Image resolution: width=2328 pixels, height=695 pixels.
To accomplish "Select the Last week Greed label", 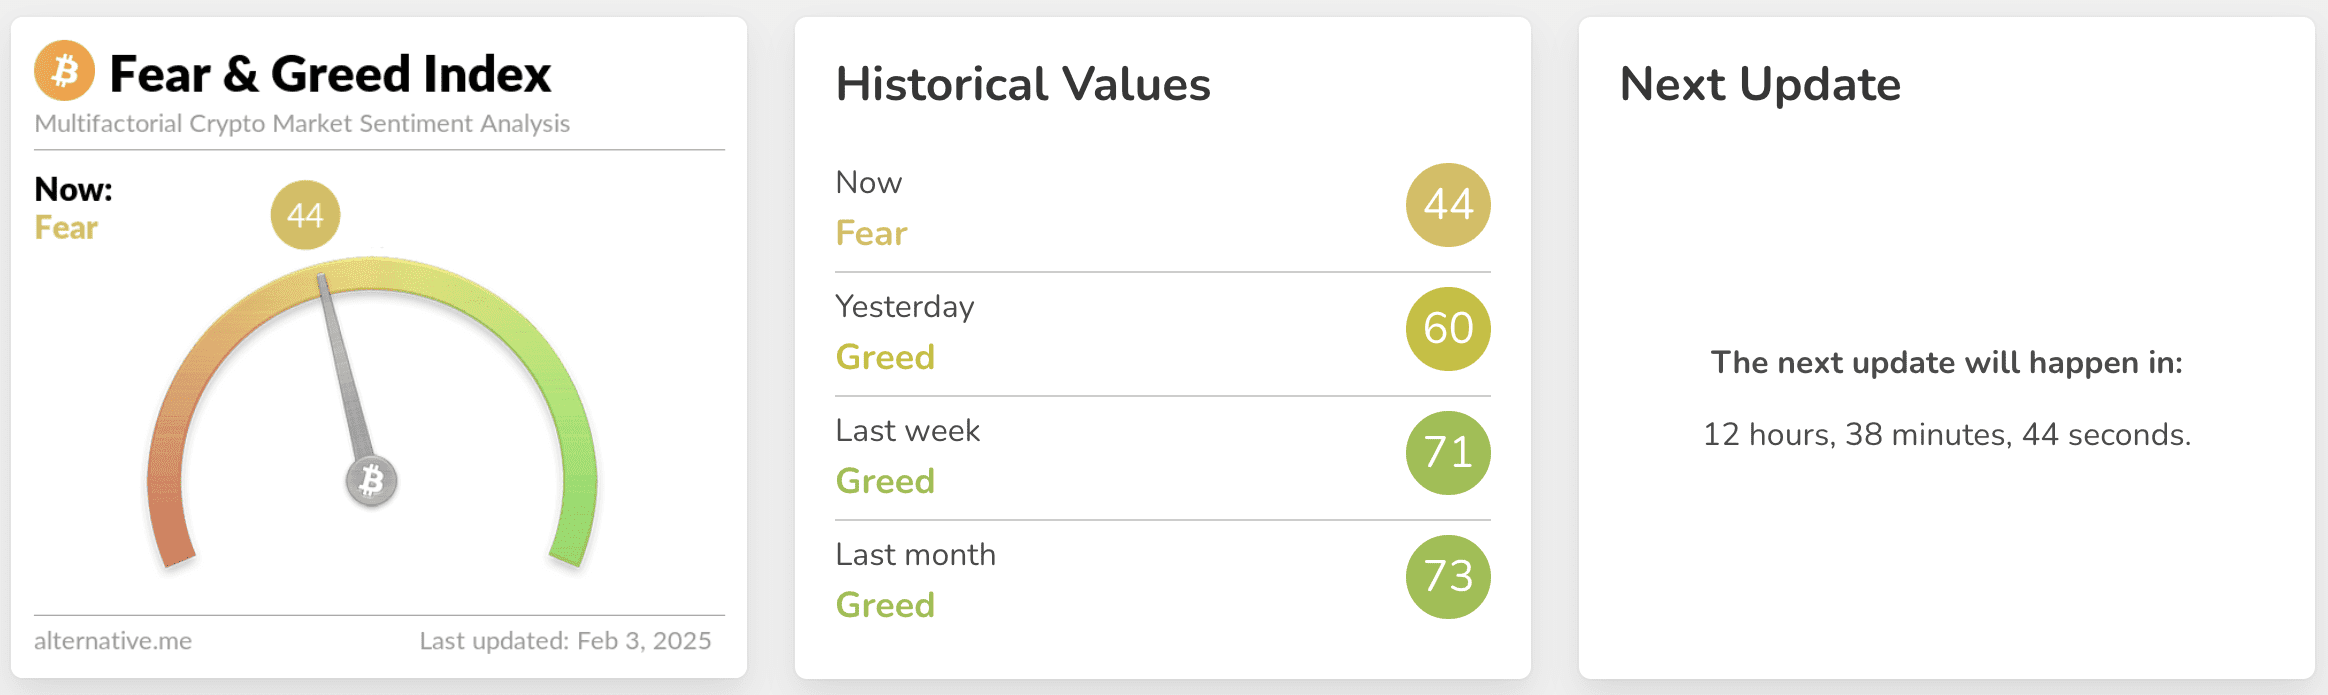I will pyautogui.click(x=885, y=481).
